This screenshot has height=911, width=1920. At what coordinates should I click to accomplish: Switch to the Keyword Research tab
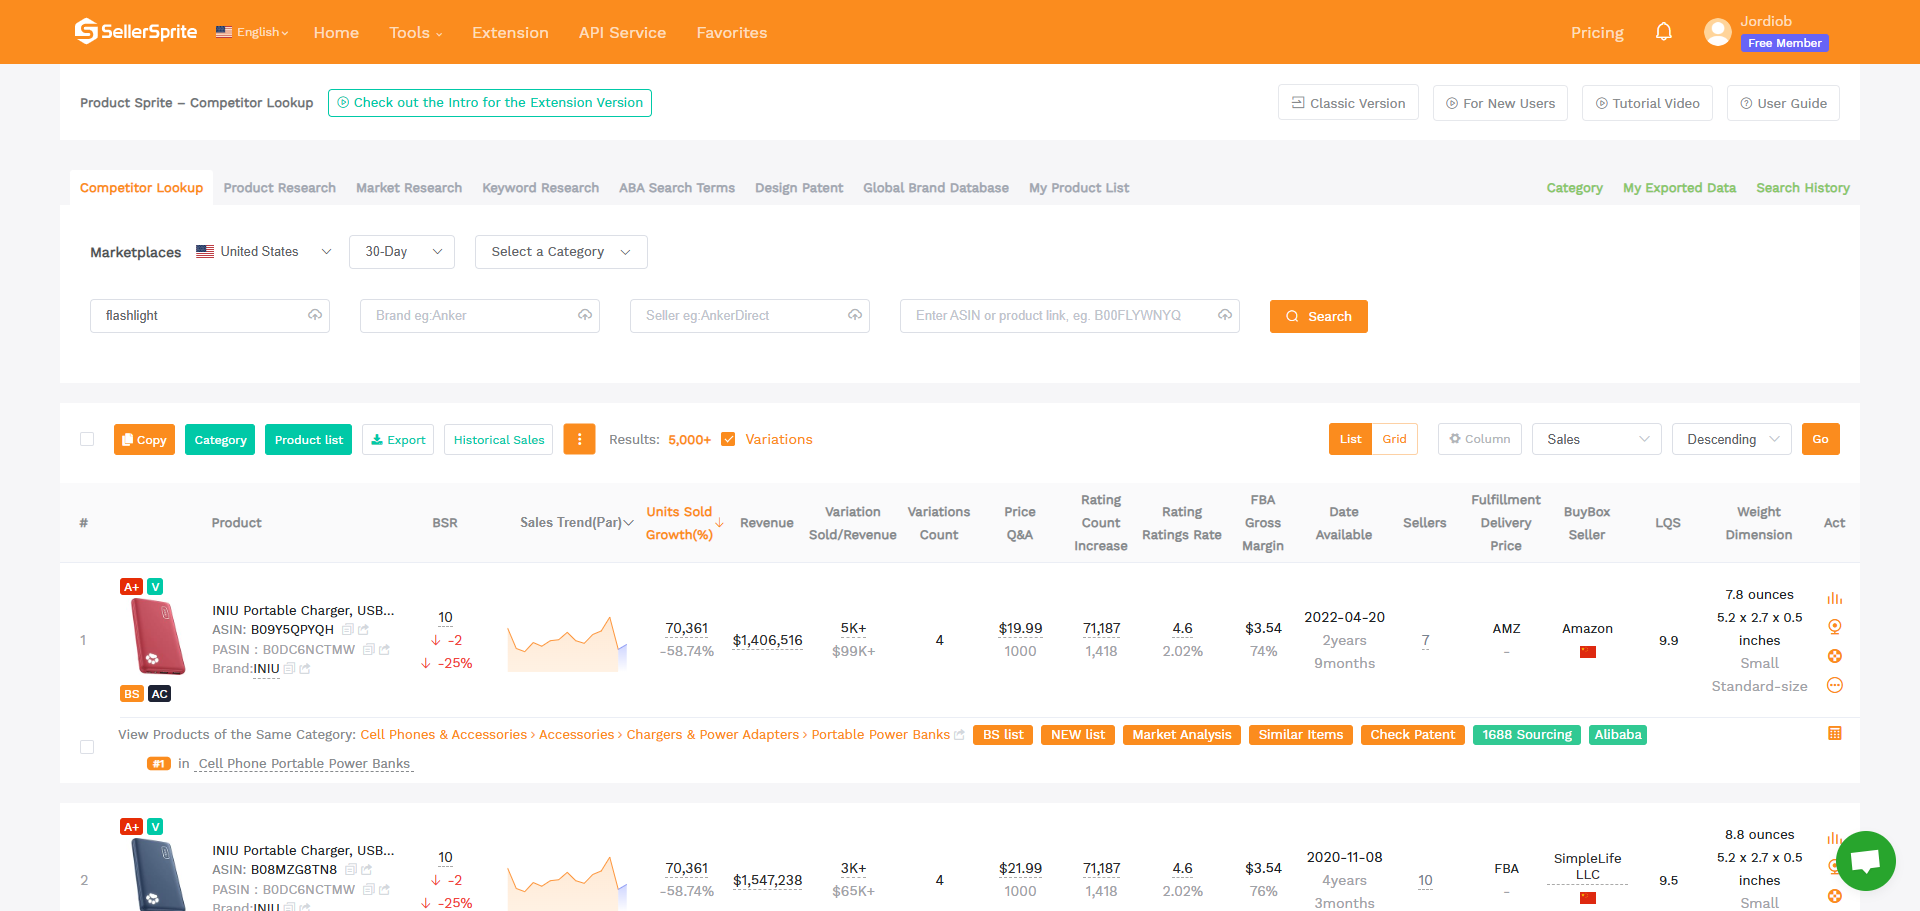pyautogui.click(x=540, y=188)
